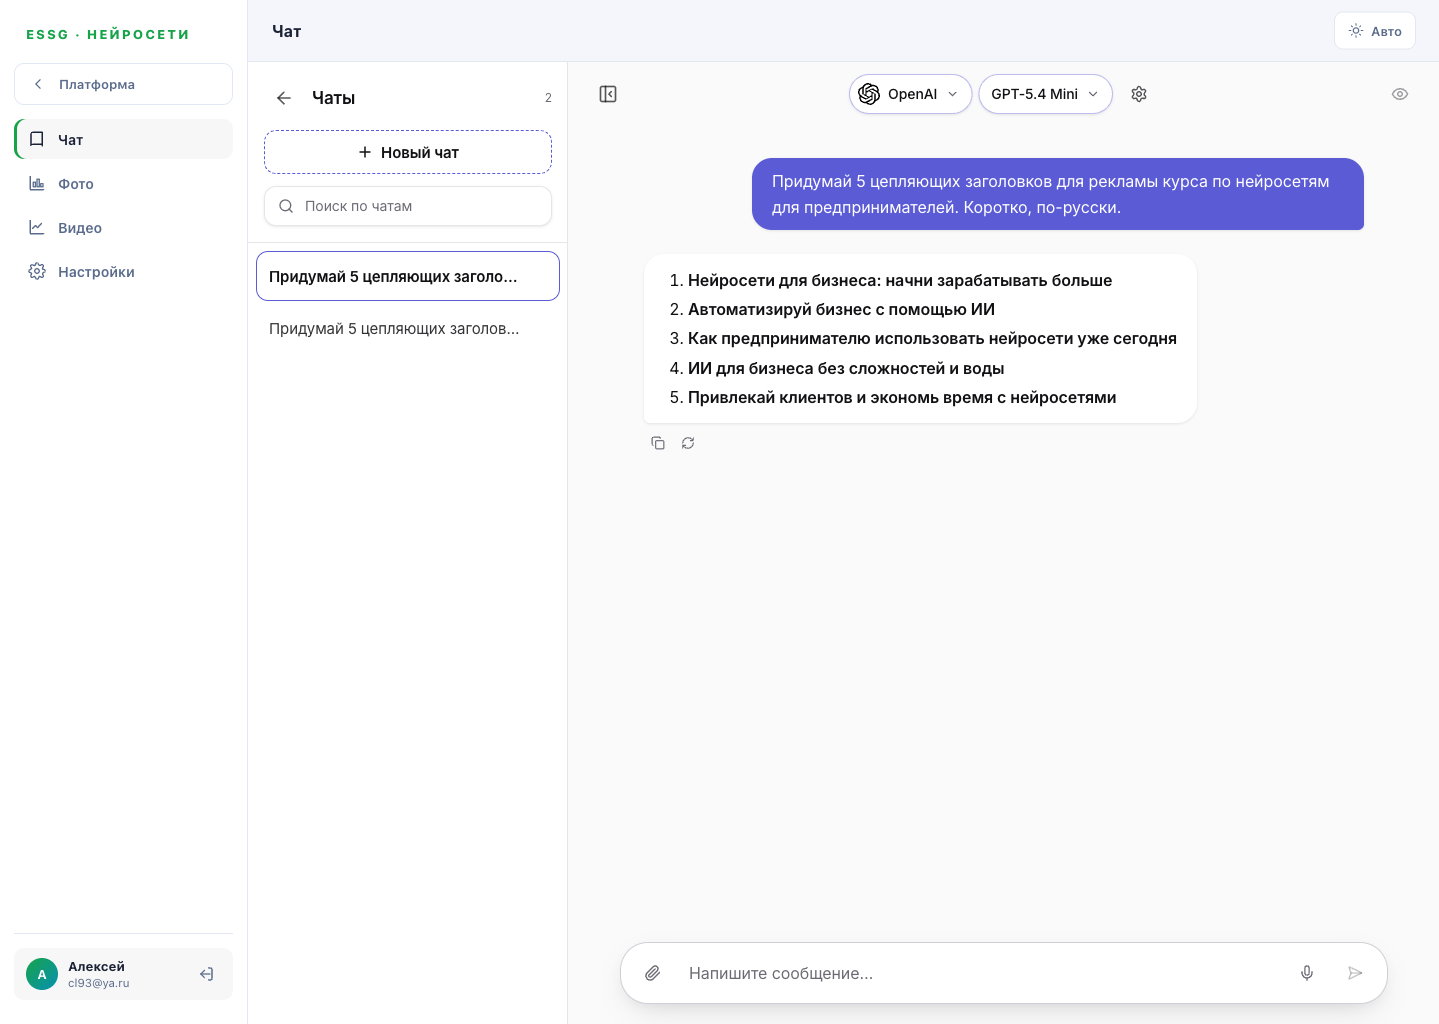Click the chat count '2'

pyautogui.click(x=548, y=98)
